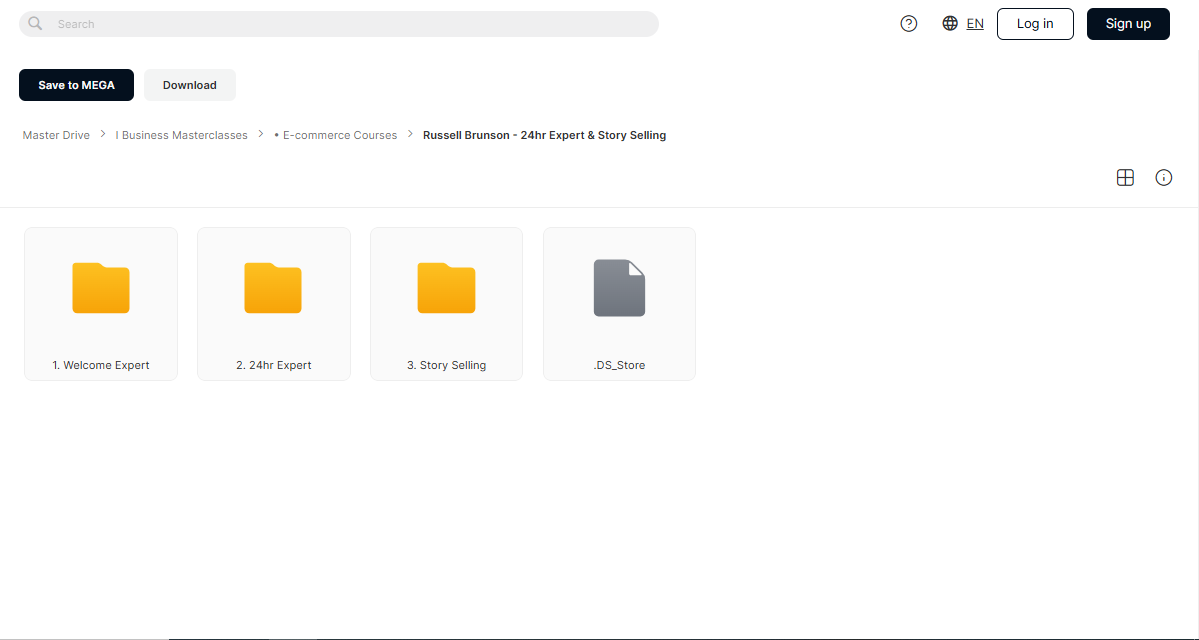The image size is (1199, 640).
Task: Click Save to MEGA button
Action: click(x=76, y=85)
